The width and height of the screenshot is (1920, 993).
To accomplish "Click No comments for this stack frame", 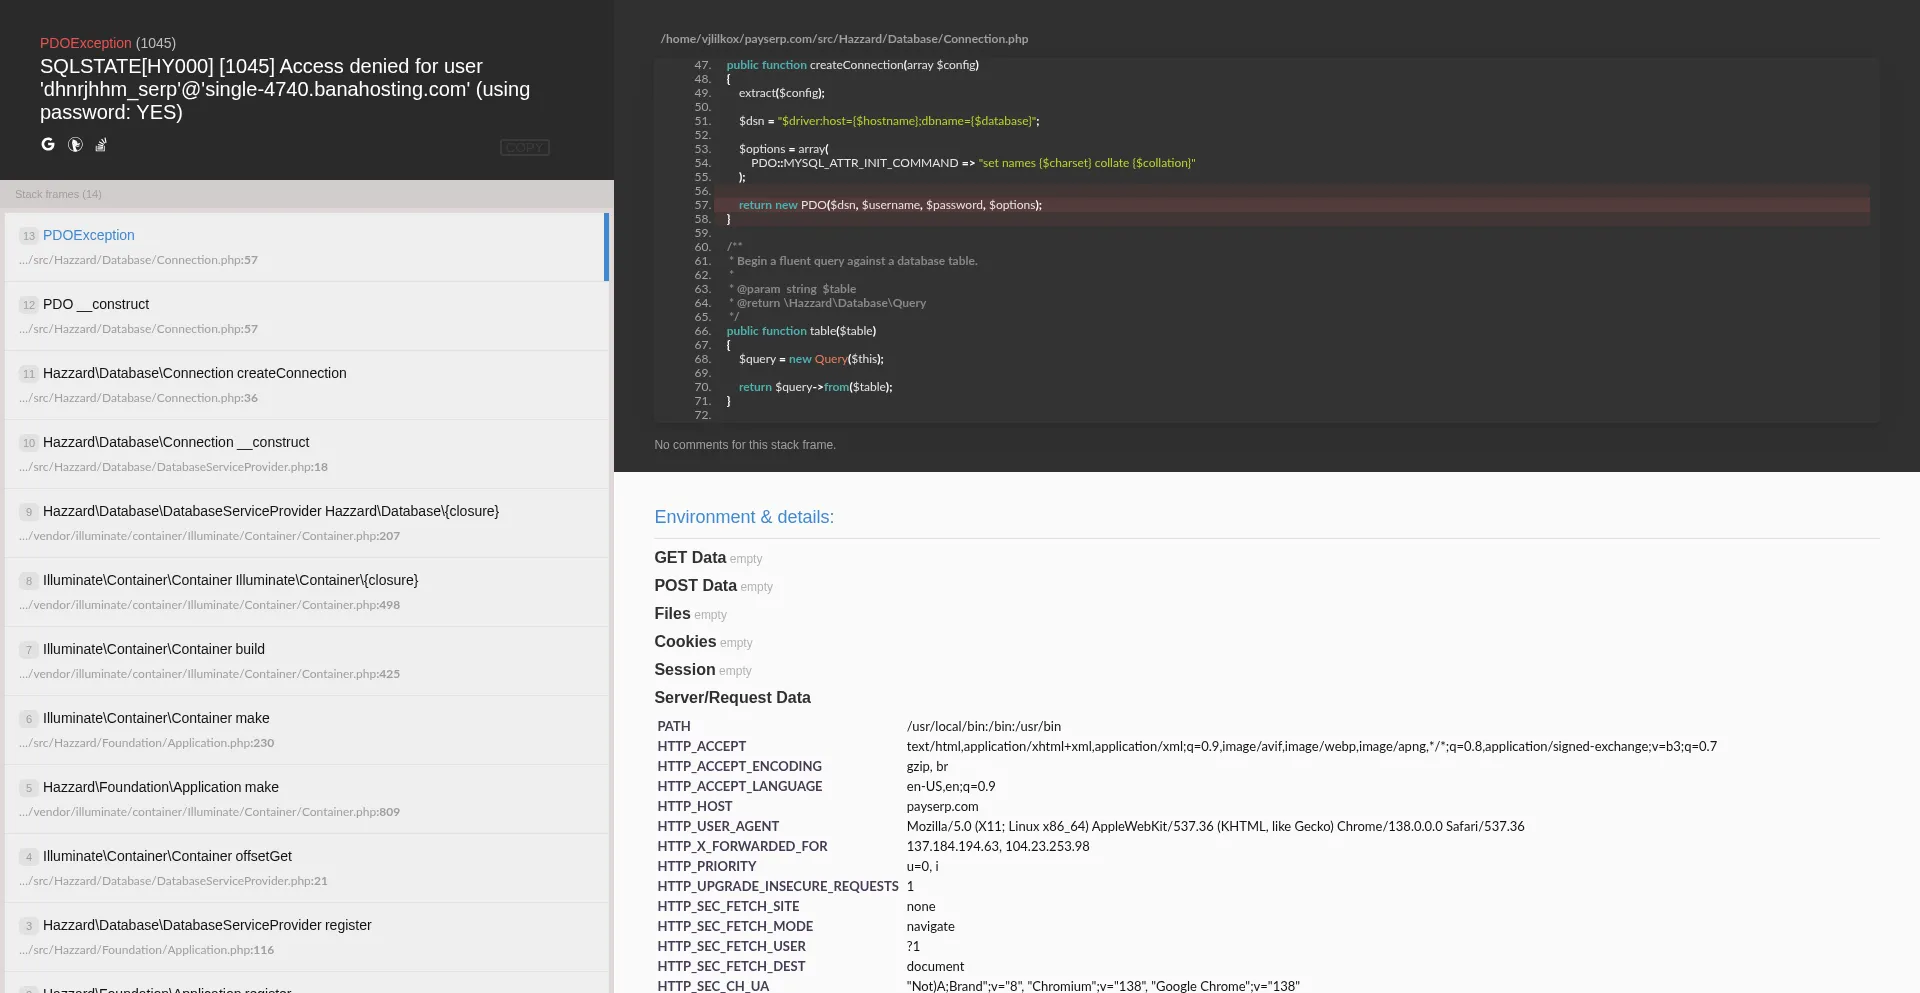I will coord(745,445).
